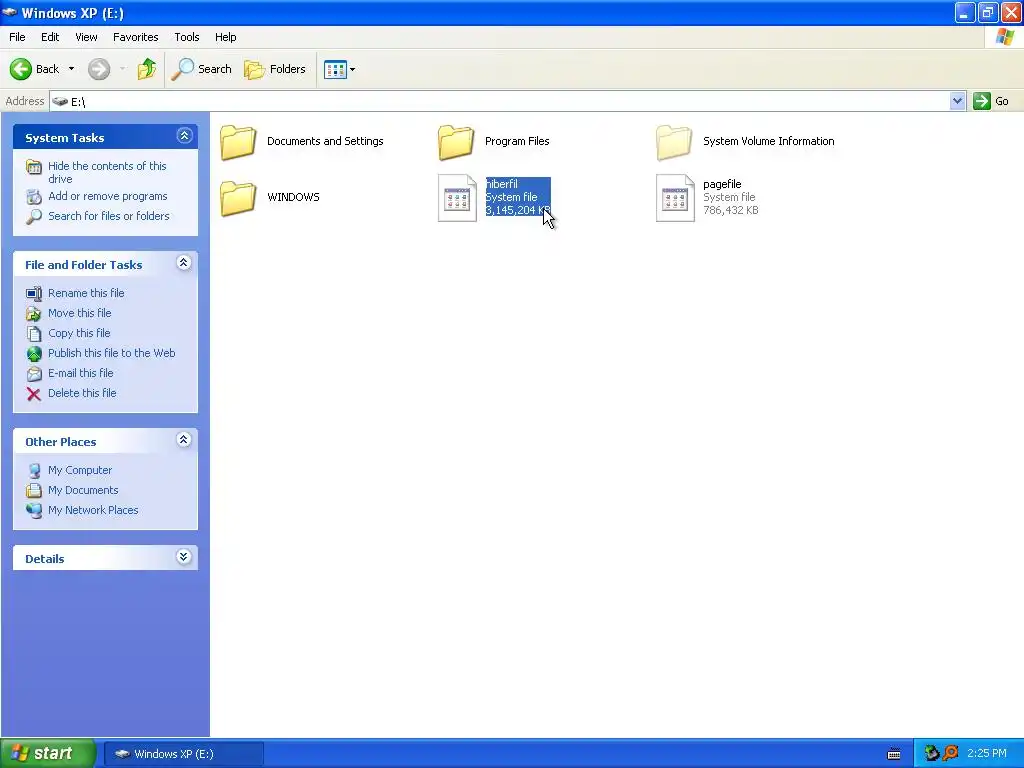
Task: Open the View menu
Action: (86, 37)
